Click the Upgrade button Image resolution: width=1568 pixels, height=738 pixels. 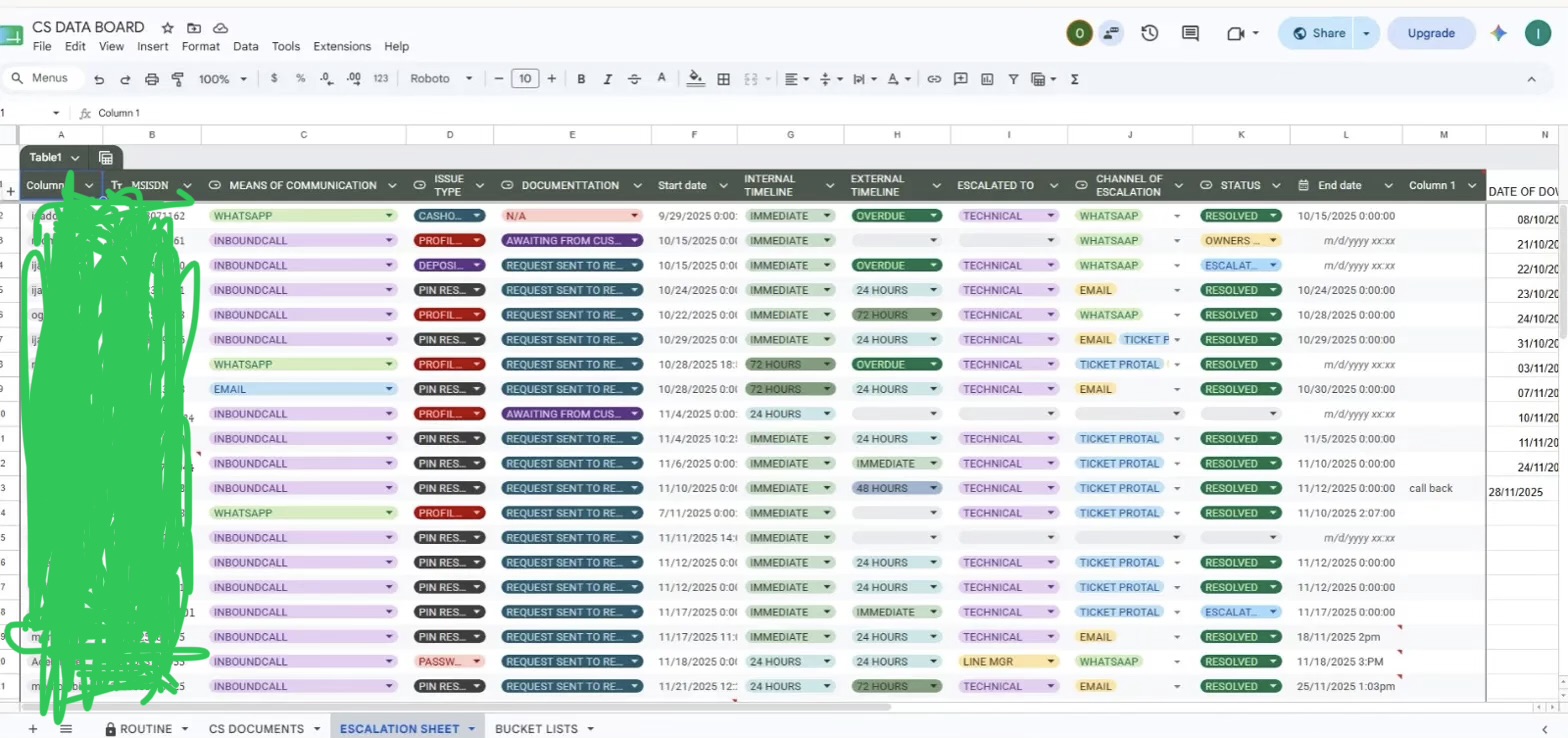(x=1431, y=33)
